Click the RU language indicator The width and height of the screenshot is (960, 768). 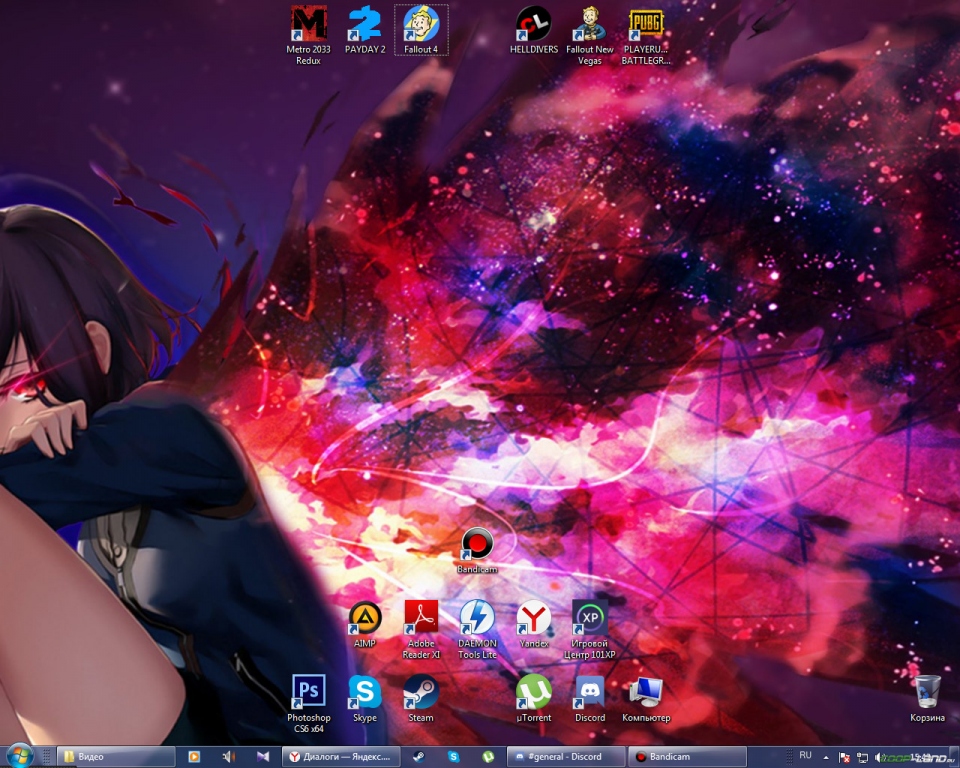tap(805, 756)
